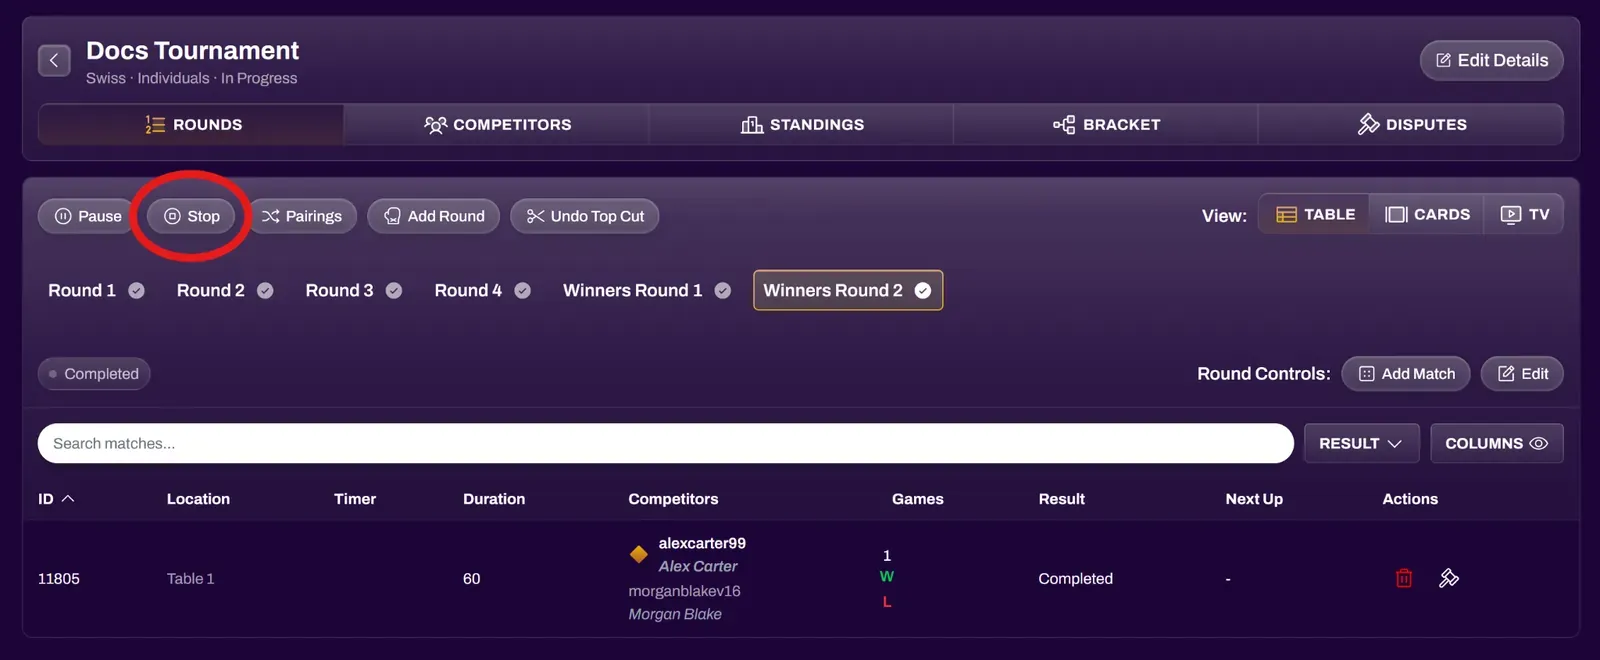Screen dimensions: 1600x660
Task: Switch view to CARDS
Action: click(x=1427, y=214)
